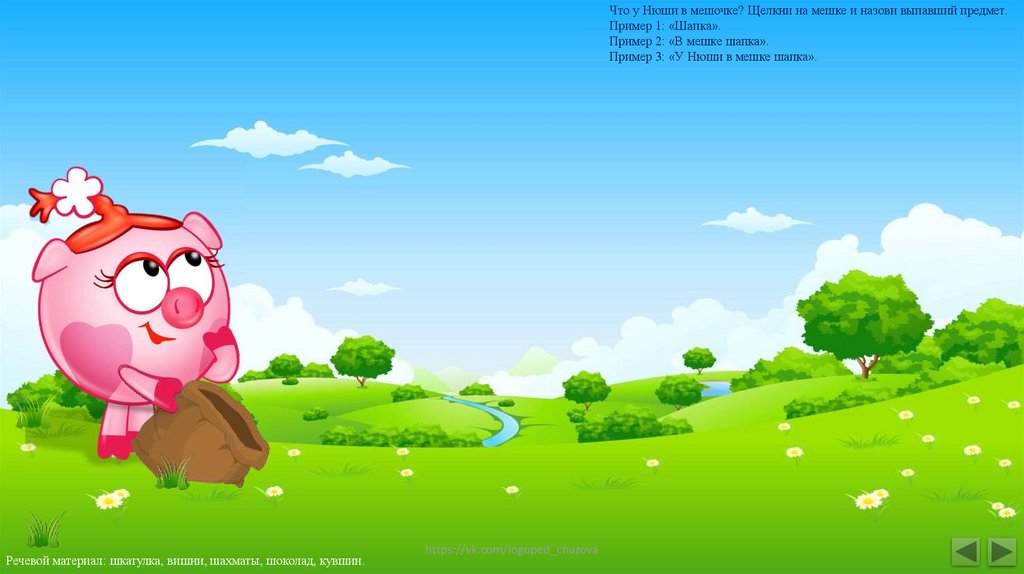Select the line 'Пример 2: «В мешке шапка».'
The image size is (1024, 574).
pyautogui.click(x=688, y=41)
